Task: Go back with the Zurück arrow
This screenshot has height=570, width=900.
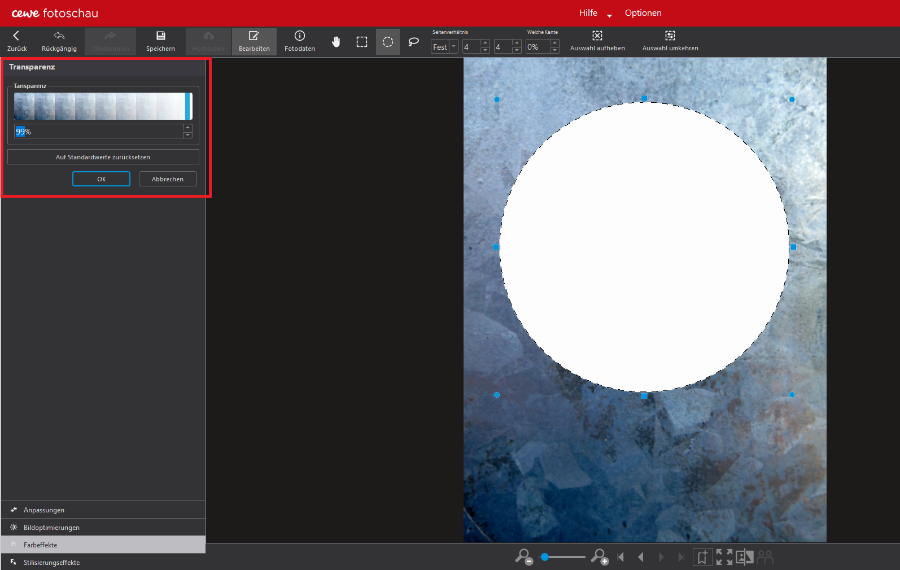Action: click(x=16, y=40)
